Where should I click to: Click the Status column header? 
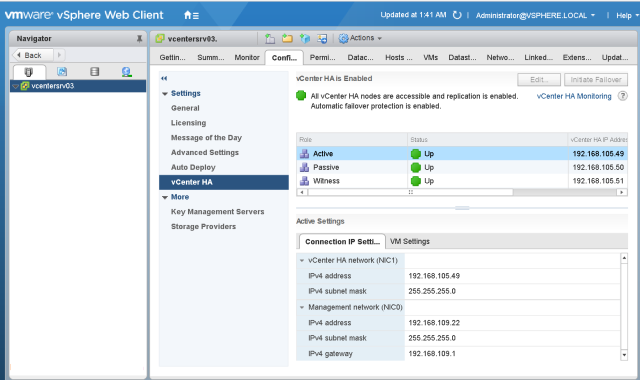point(487,140)
